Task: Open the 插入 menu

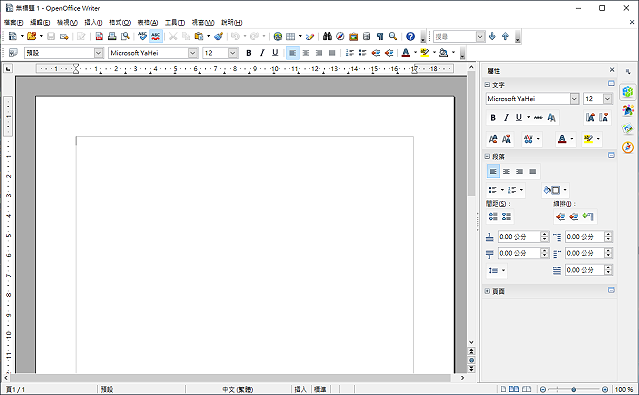Action: [93, 22]
